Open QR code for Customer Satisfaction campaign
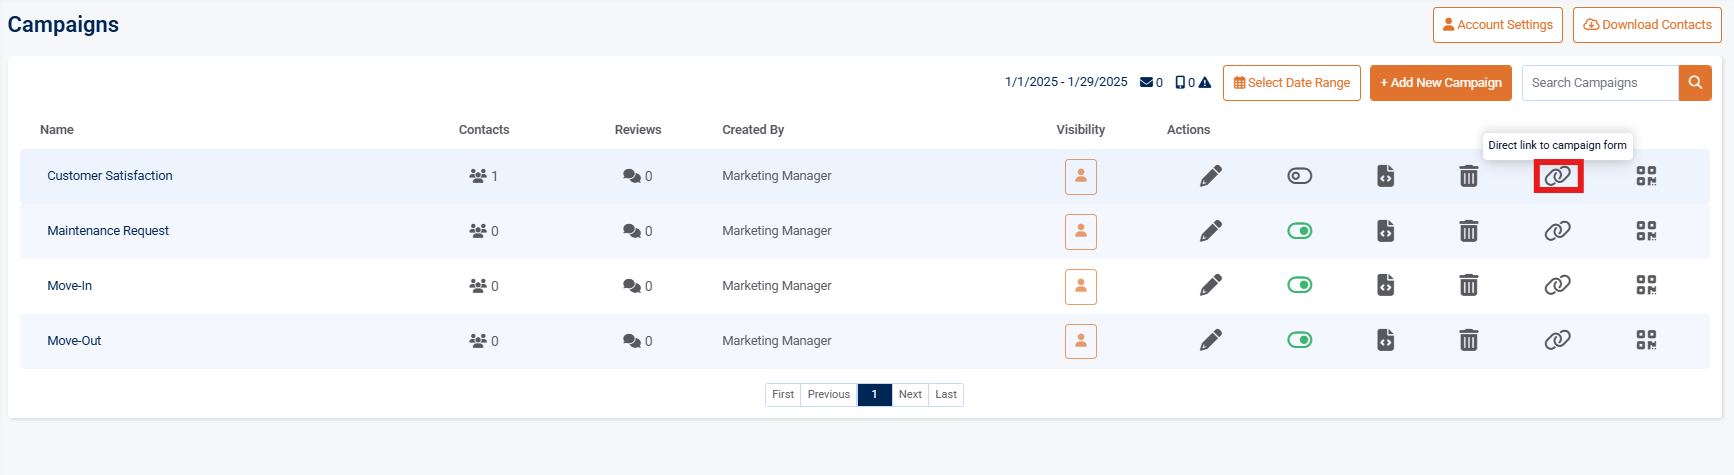 click(x=1646, y=176)
